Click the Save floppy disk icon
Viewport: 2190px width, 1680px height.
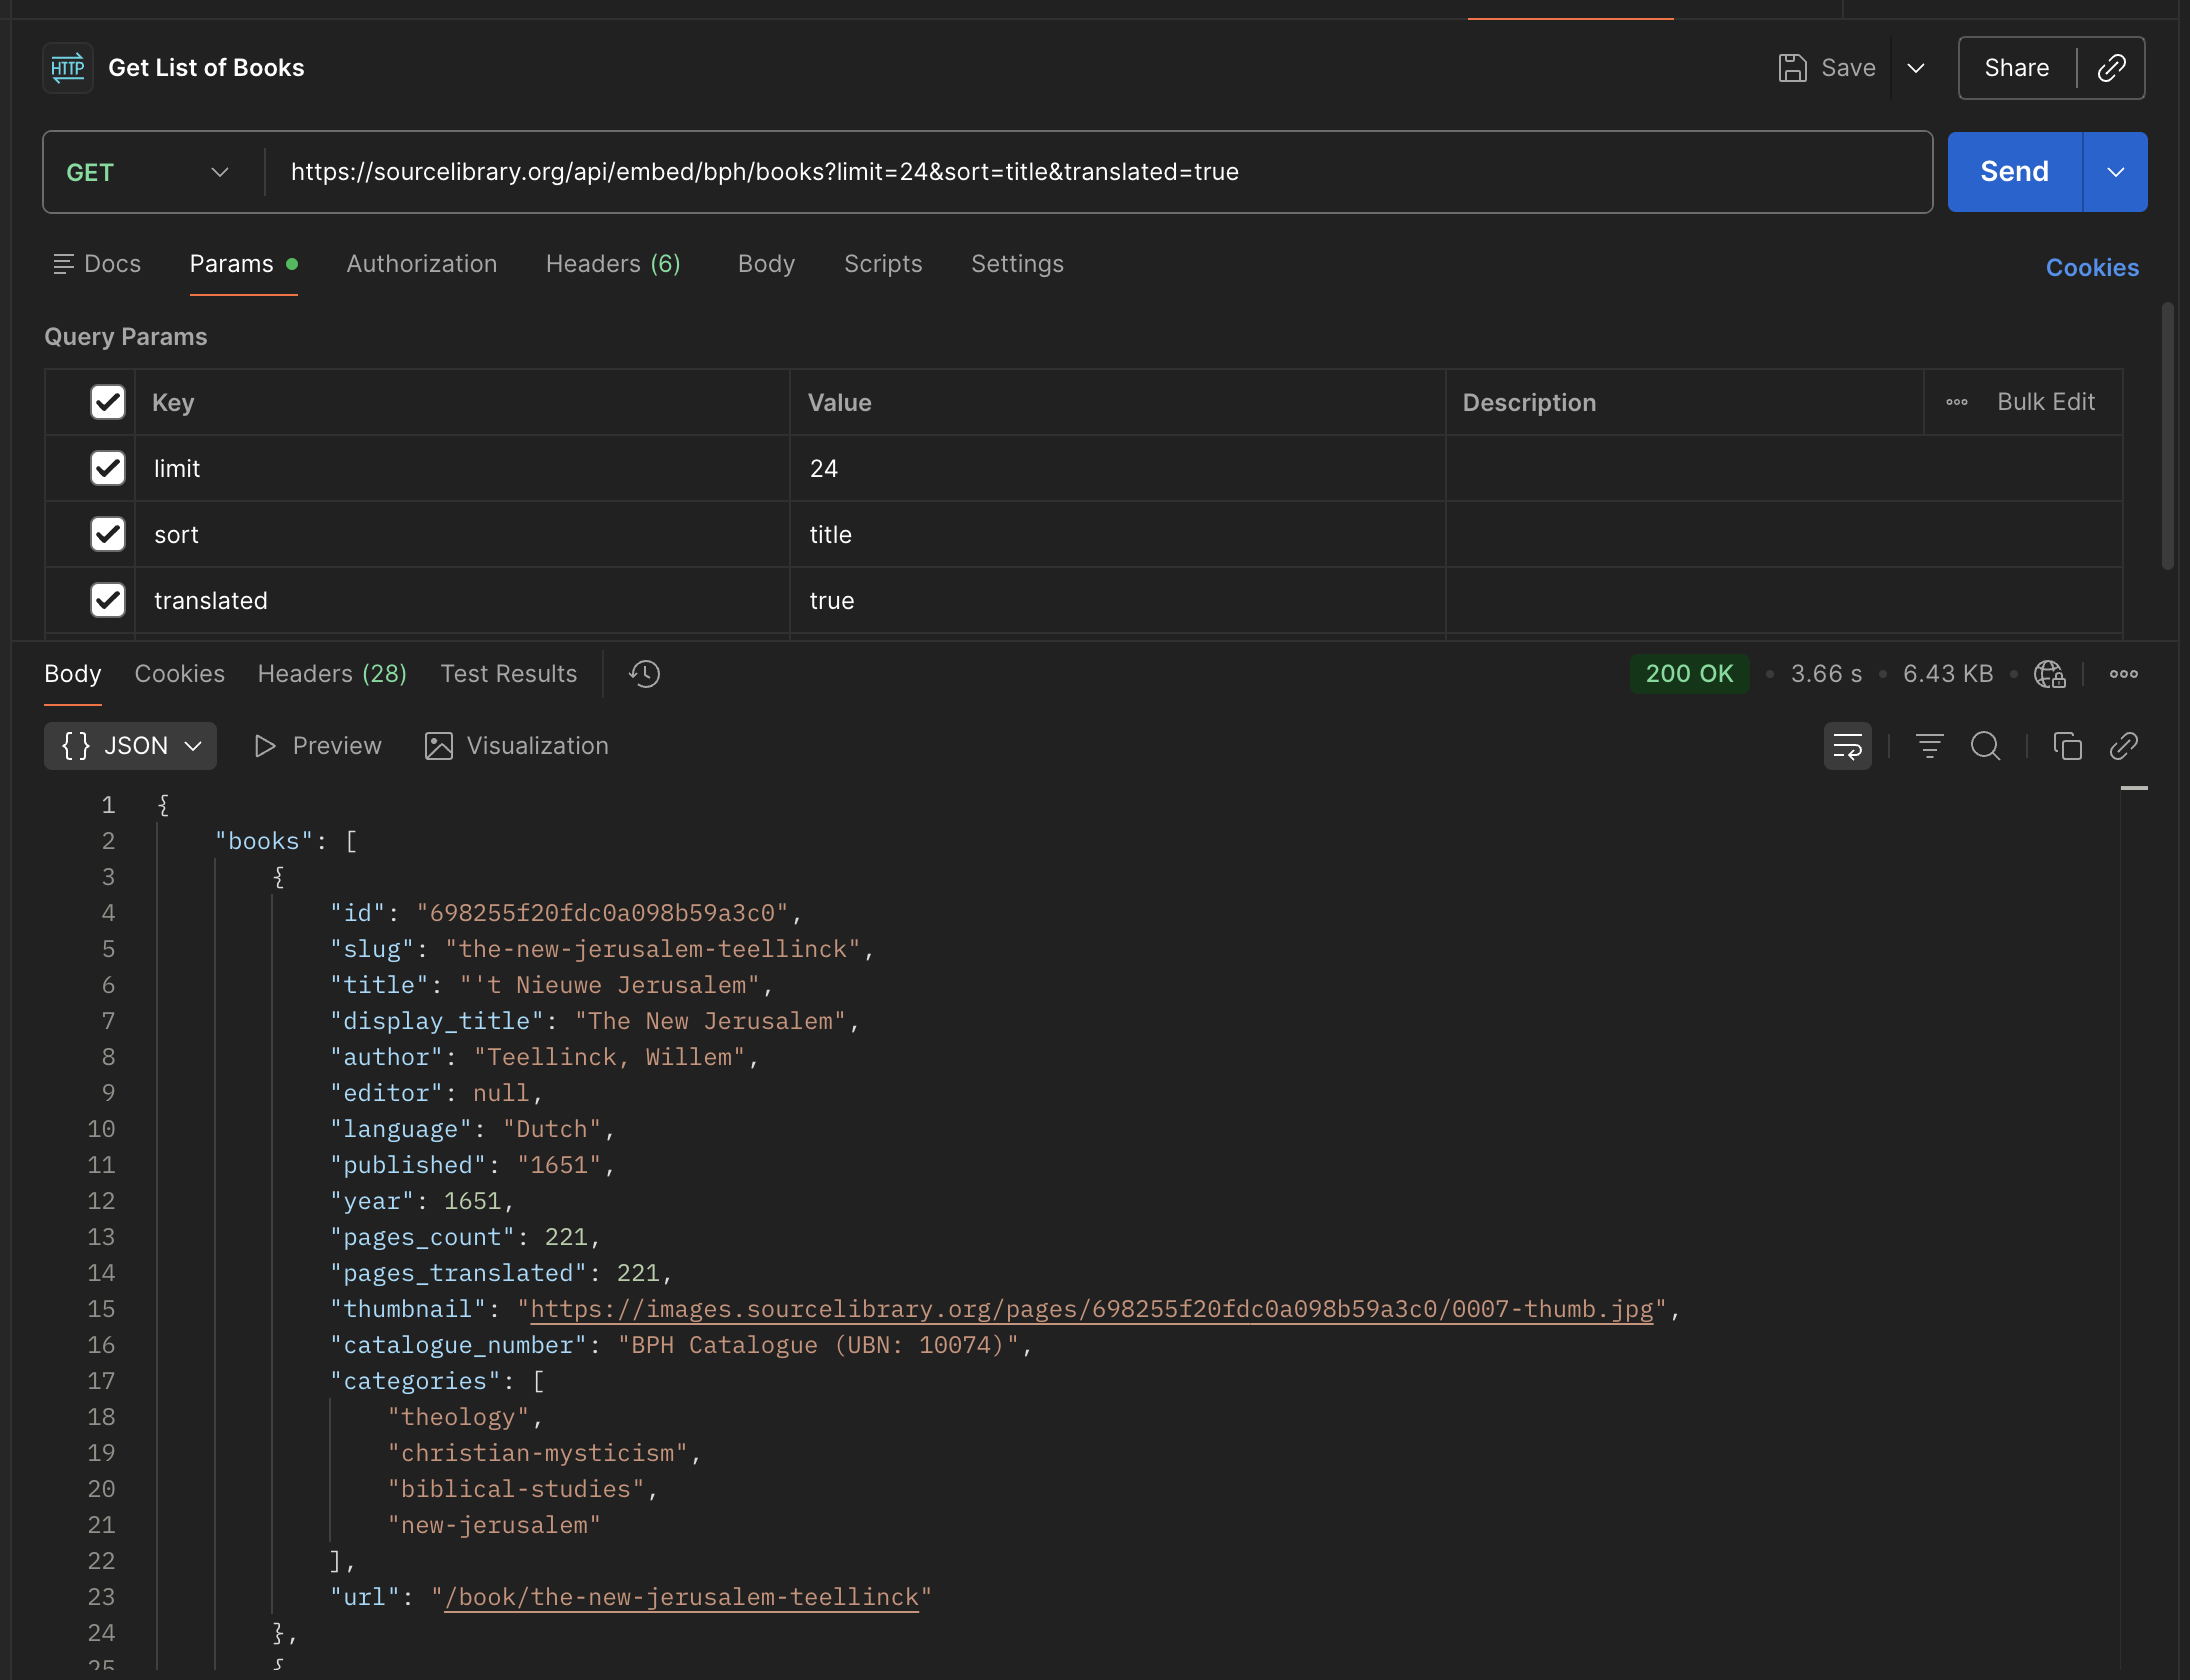(1792, 68)
